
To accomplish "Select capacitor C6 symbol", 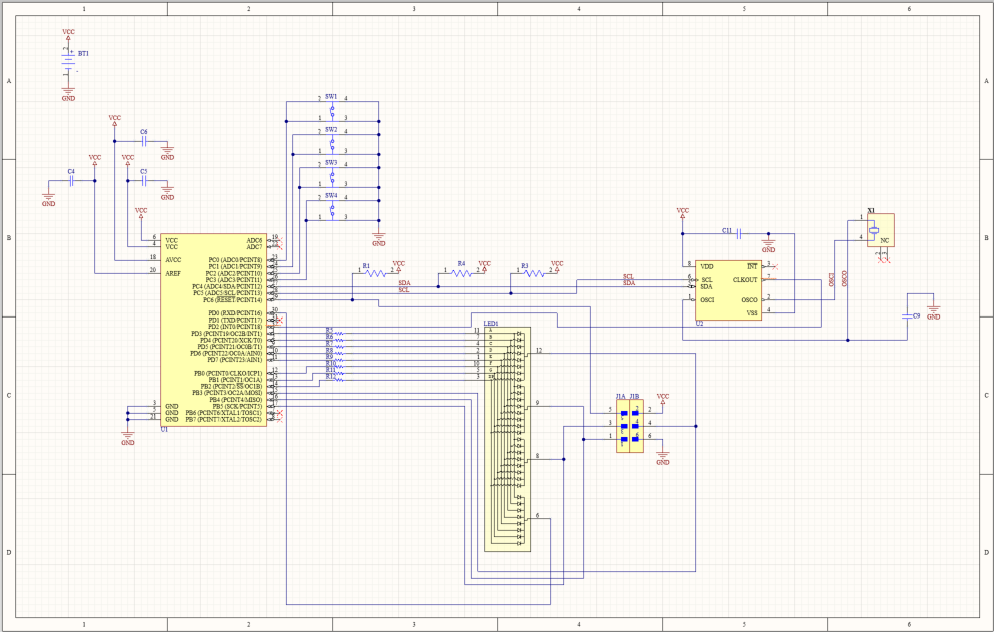I will pos(144,142).
